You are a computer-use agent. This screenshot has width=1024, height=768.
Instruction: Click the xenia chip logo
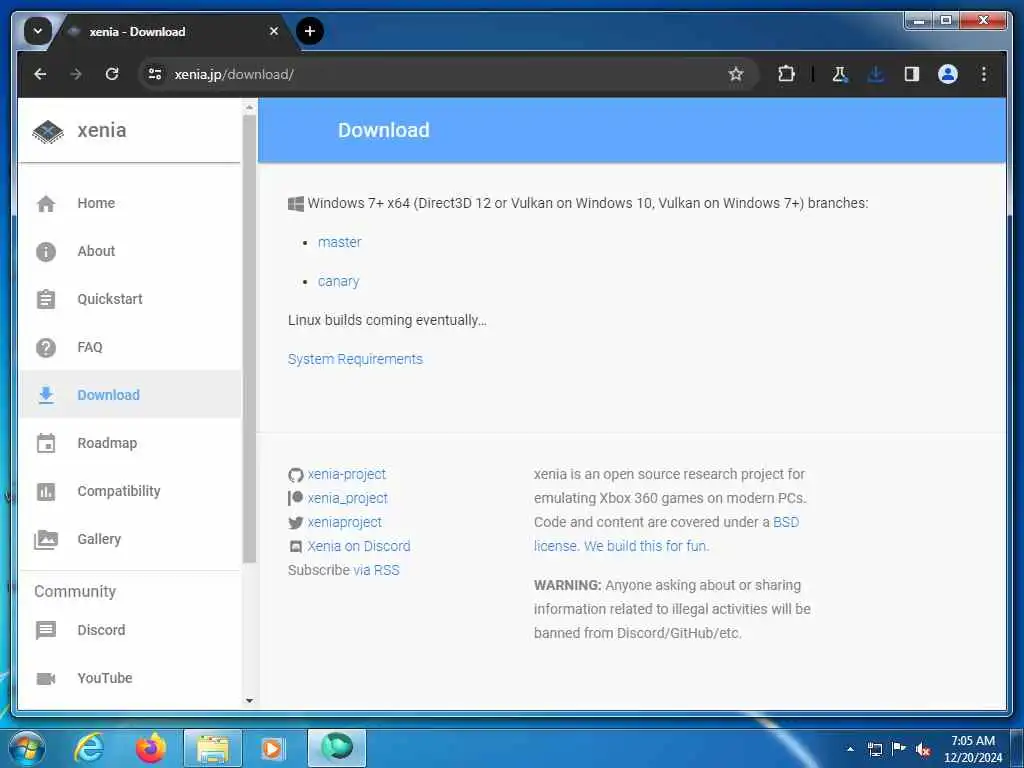pyautogui.click(x=48, y=131)
